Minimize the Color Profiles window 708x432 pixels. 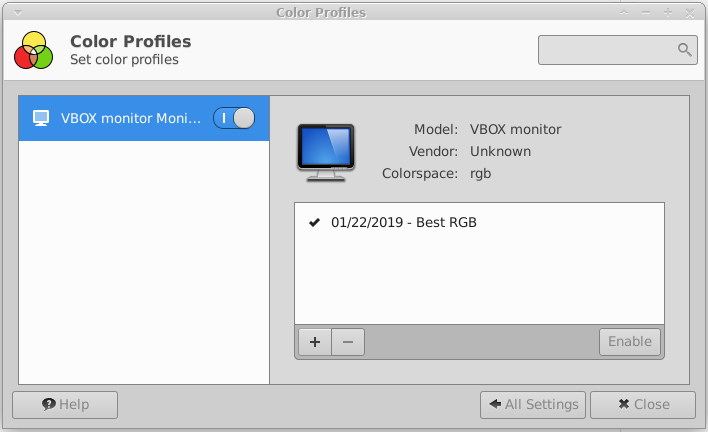click(646, 12)
